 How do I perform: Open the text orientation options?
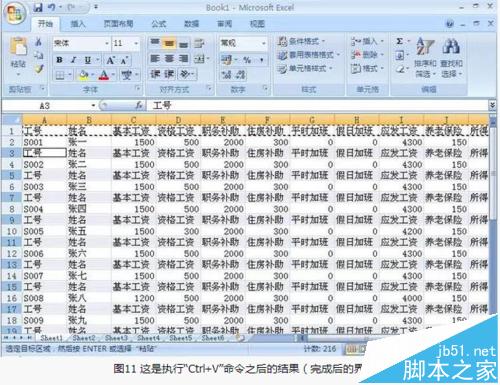187,74
